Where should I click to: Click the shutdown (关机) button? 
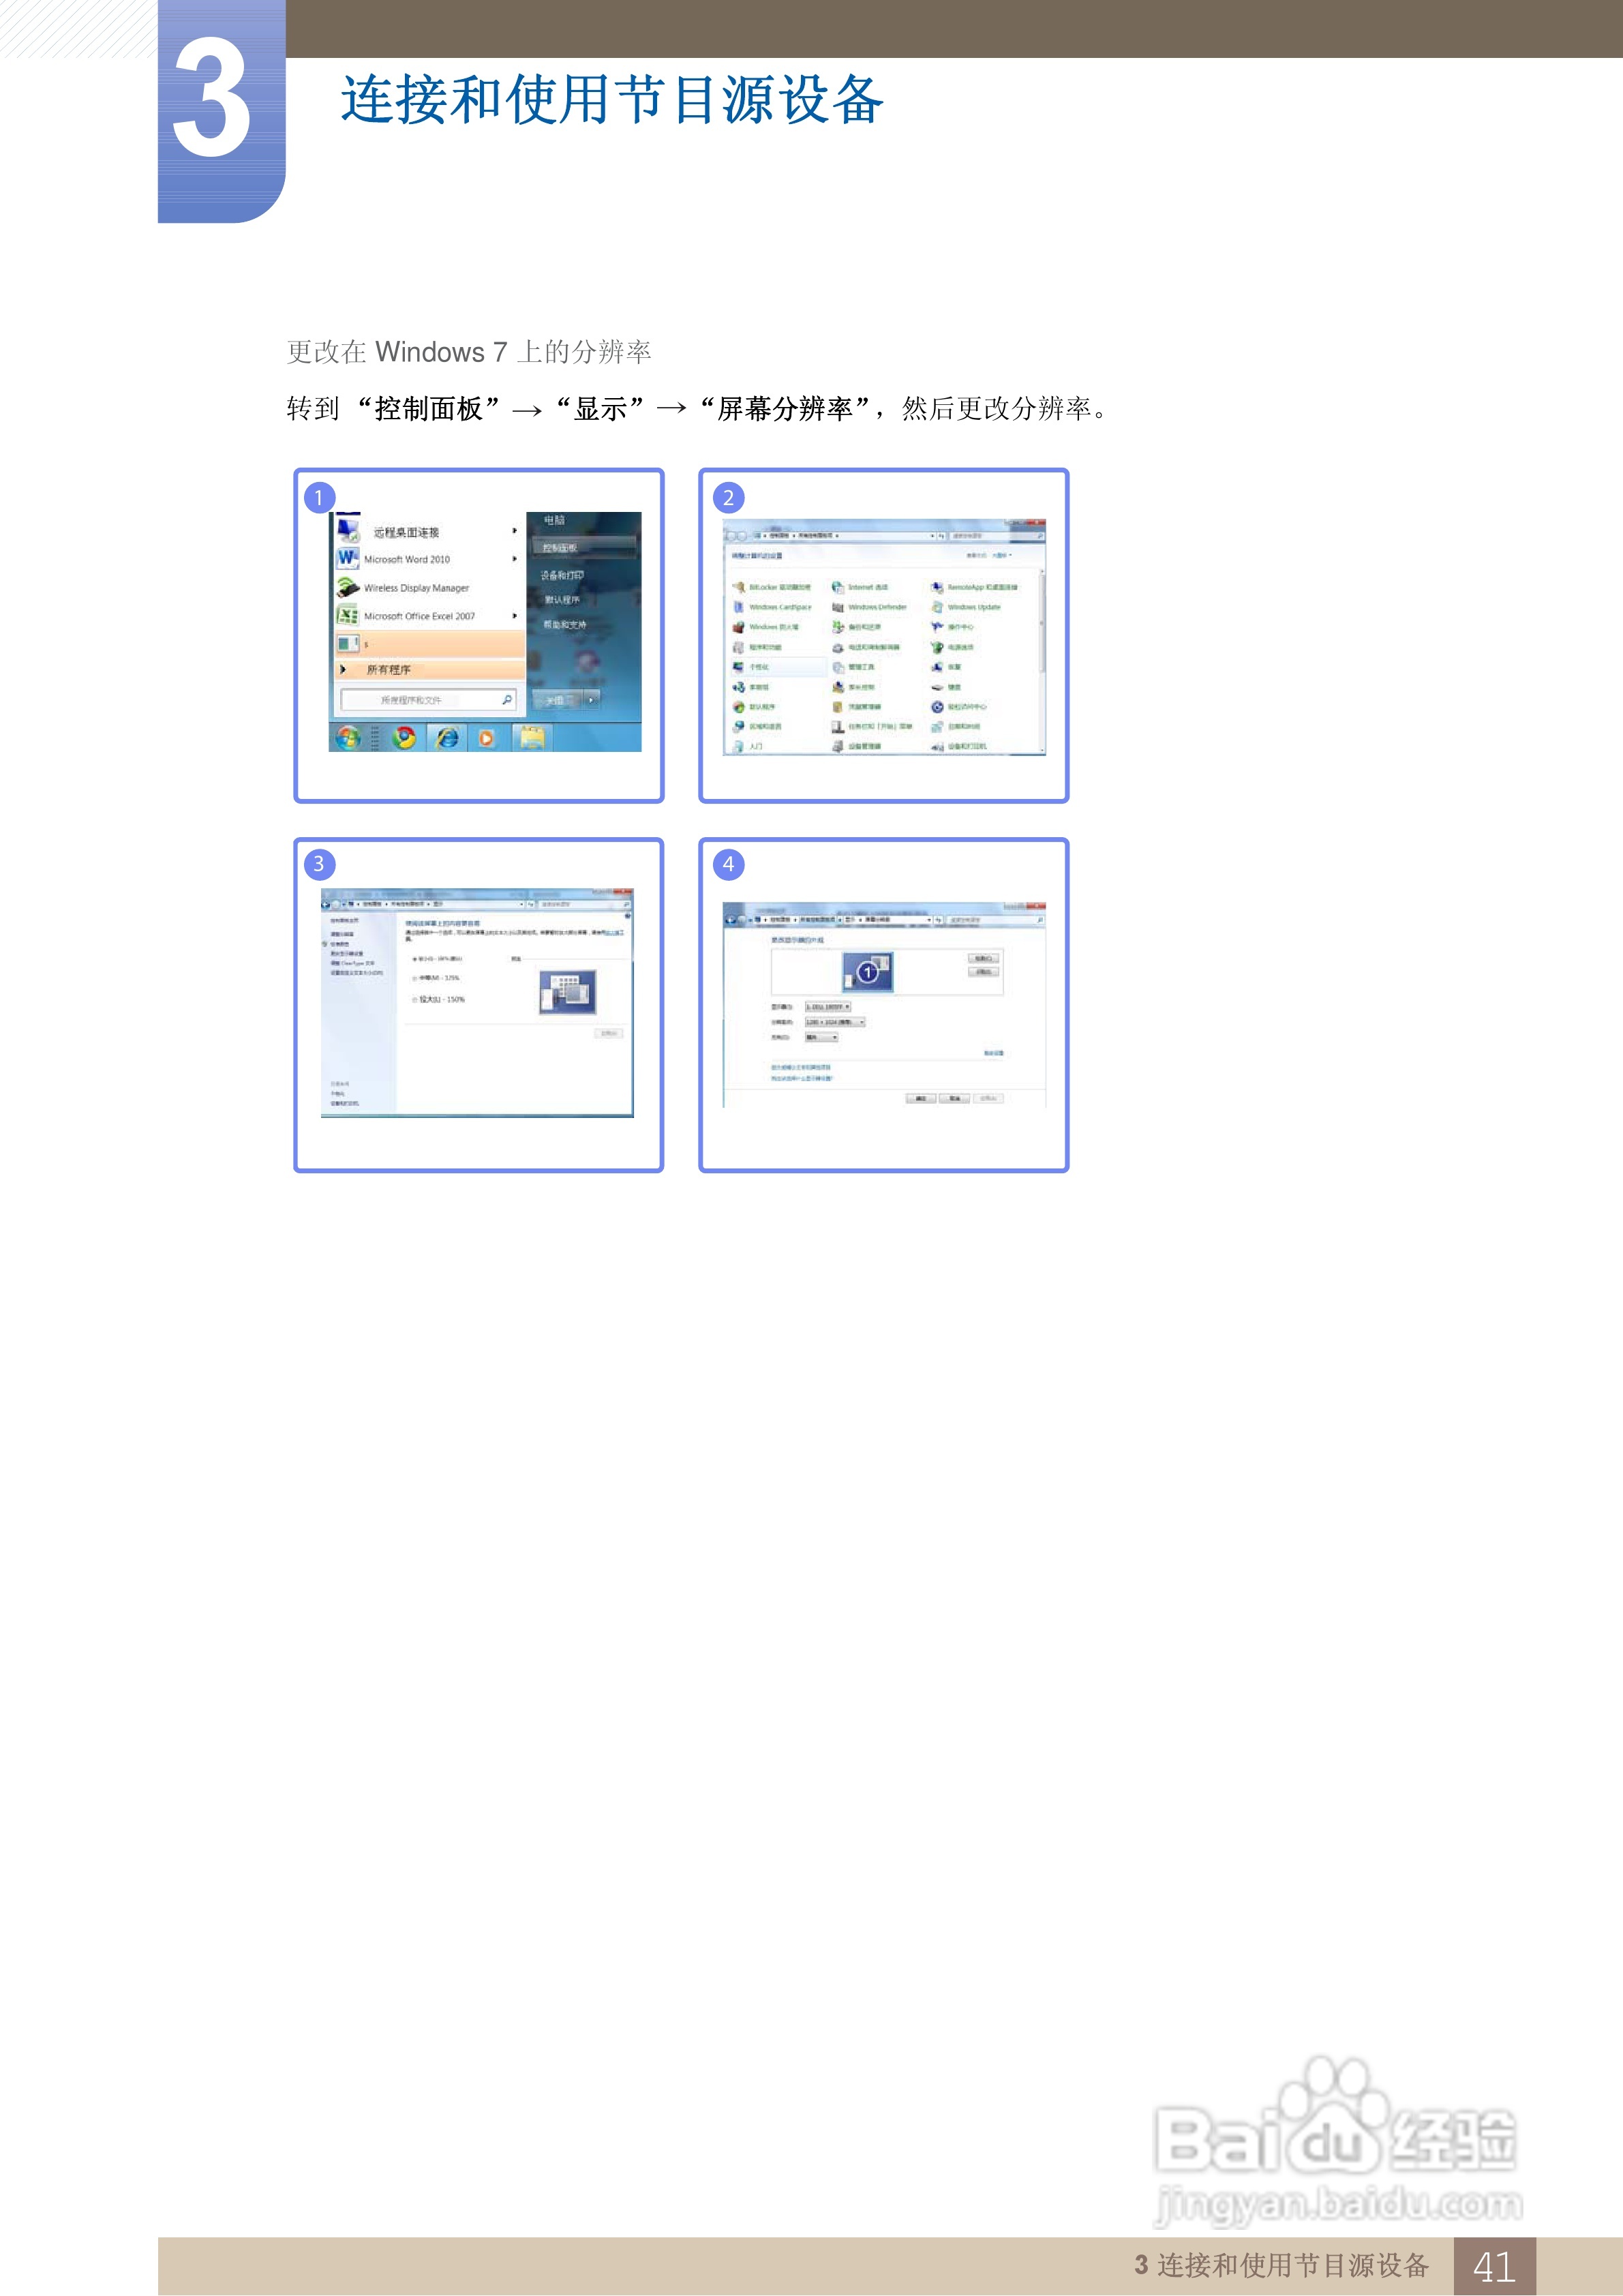[x=556, y=700]
